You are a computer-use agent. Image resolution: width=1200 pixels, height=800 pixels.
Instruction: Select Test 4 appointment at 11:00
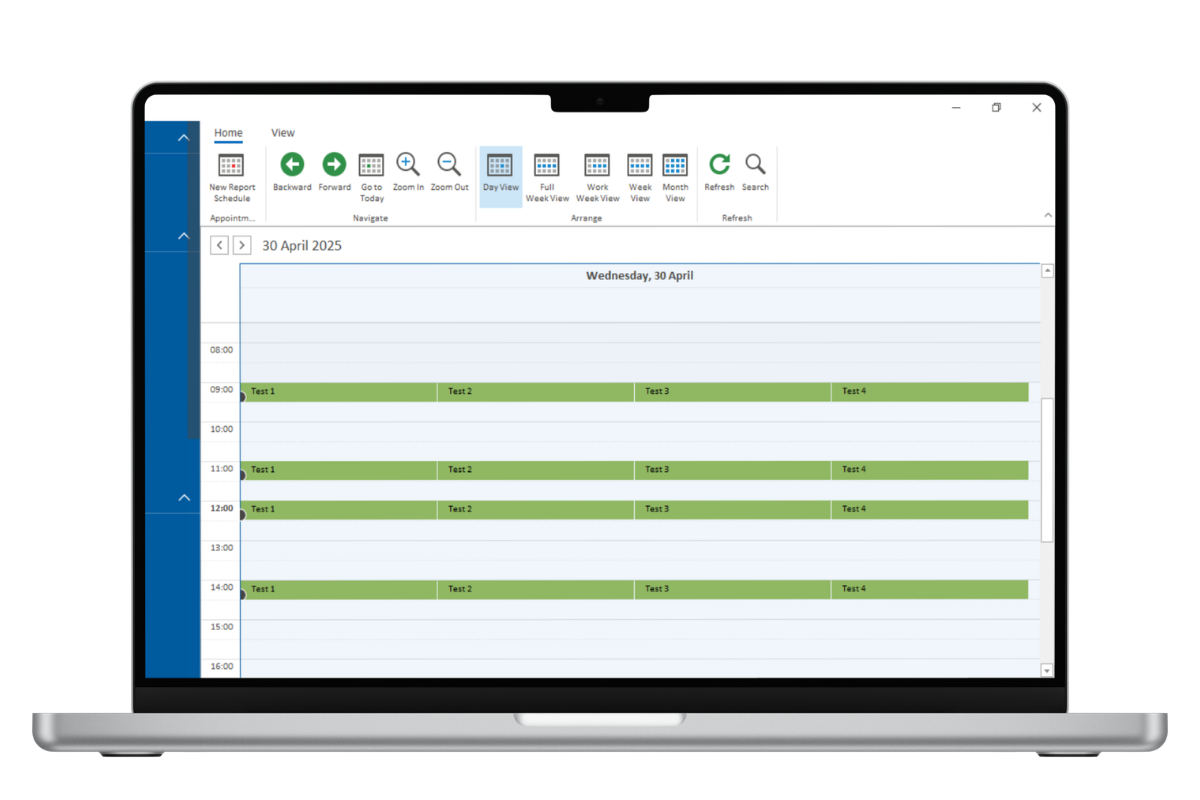[930, 470]
